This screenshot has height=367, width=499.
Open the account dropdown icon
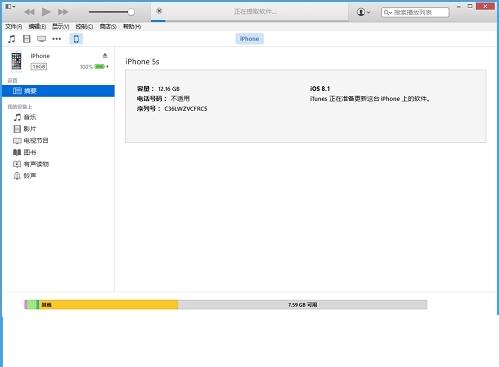pyautogui.click(x=364, y=12)
